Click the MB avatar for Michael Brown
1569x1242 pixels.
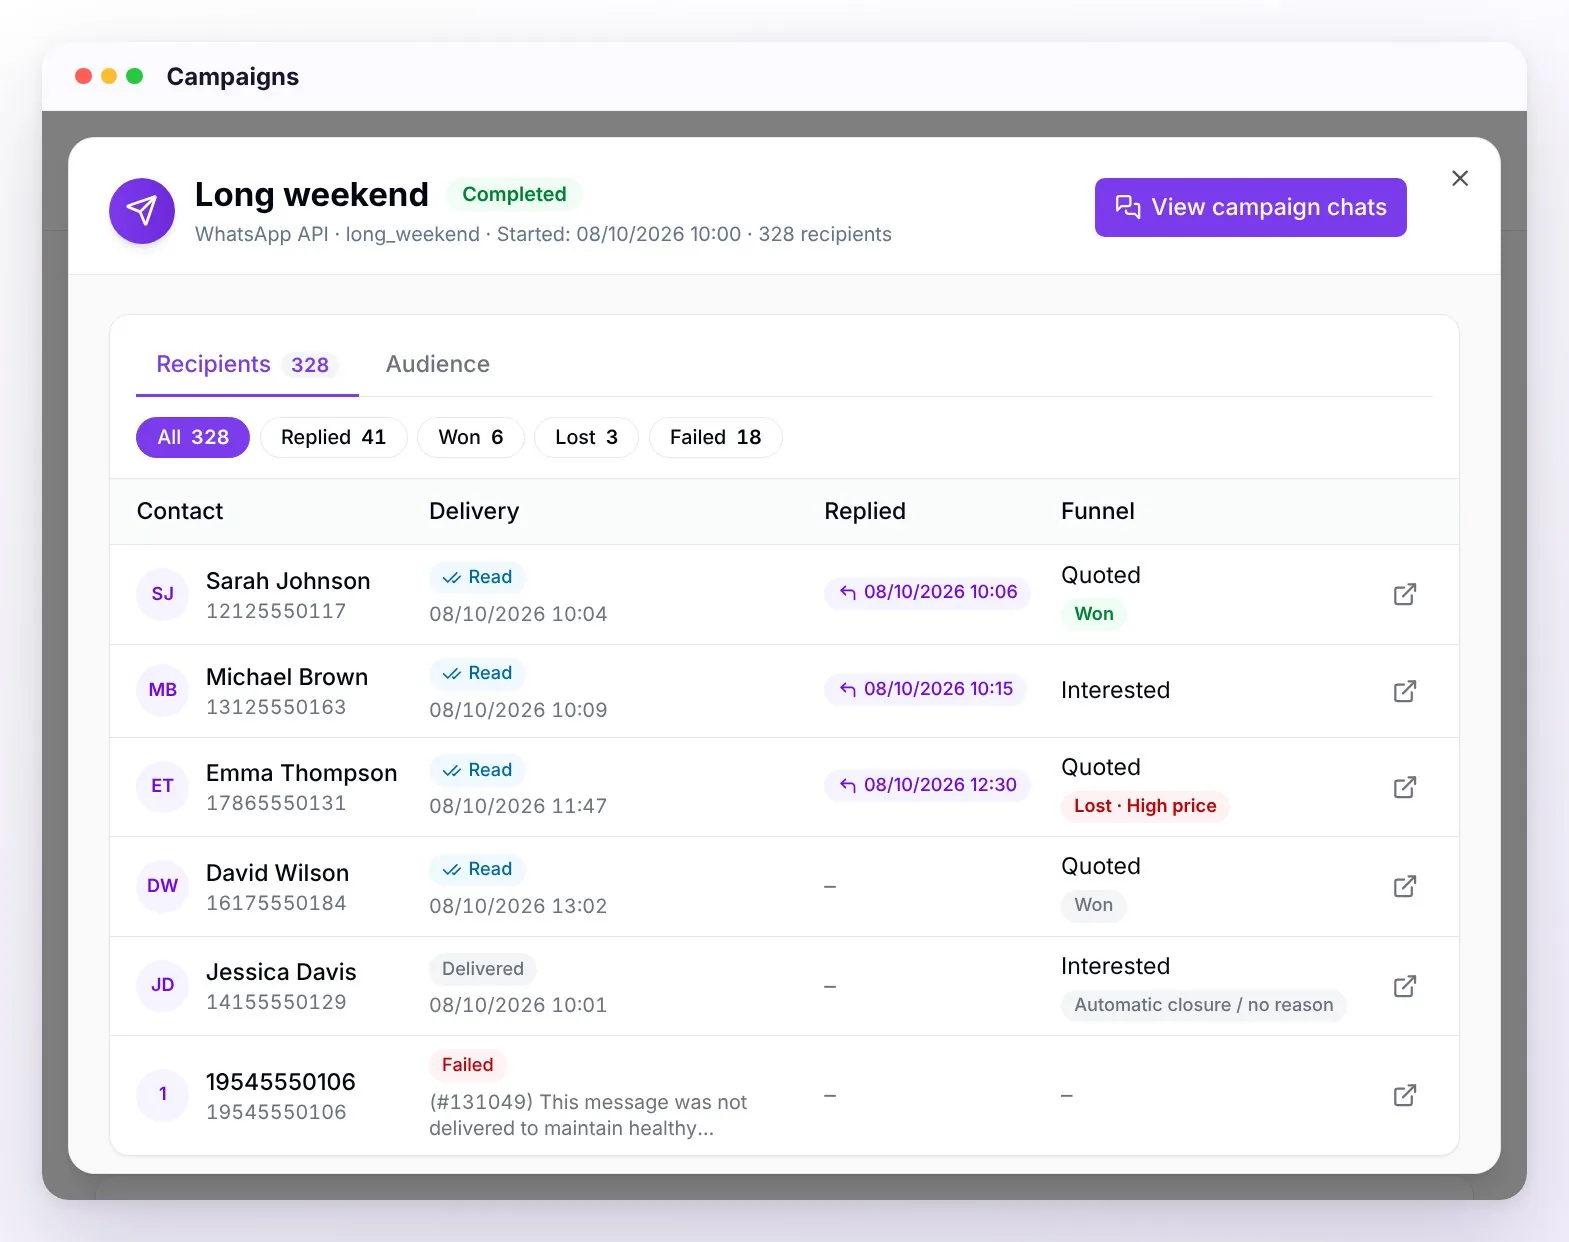pyautogui.click(x=163, y=690)
